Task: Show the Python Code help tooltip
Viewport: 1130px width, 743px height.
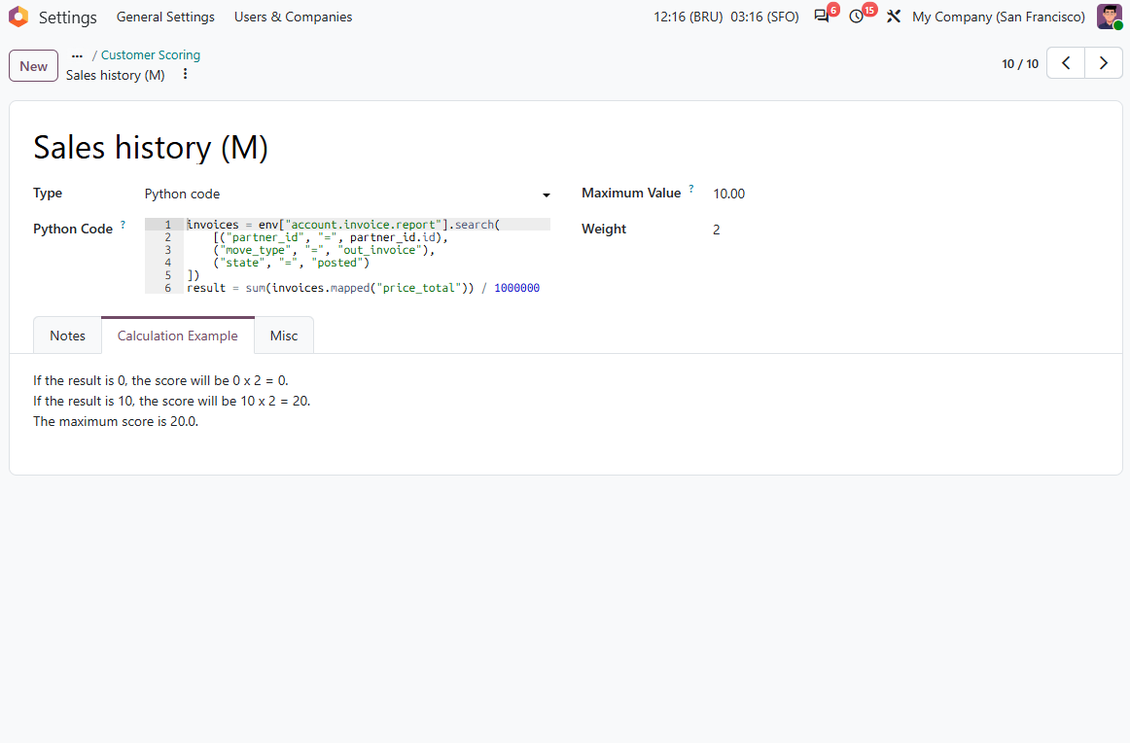Action: (x=123, y=225)
